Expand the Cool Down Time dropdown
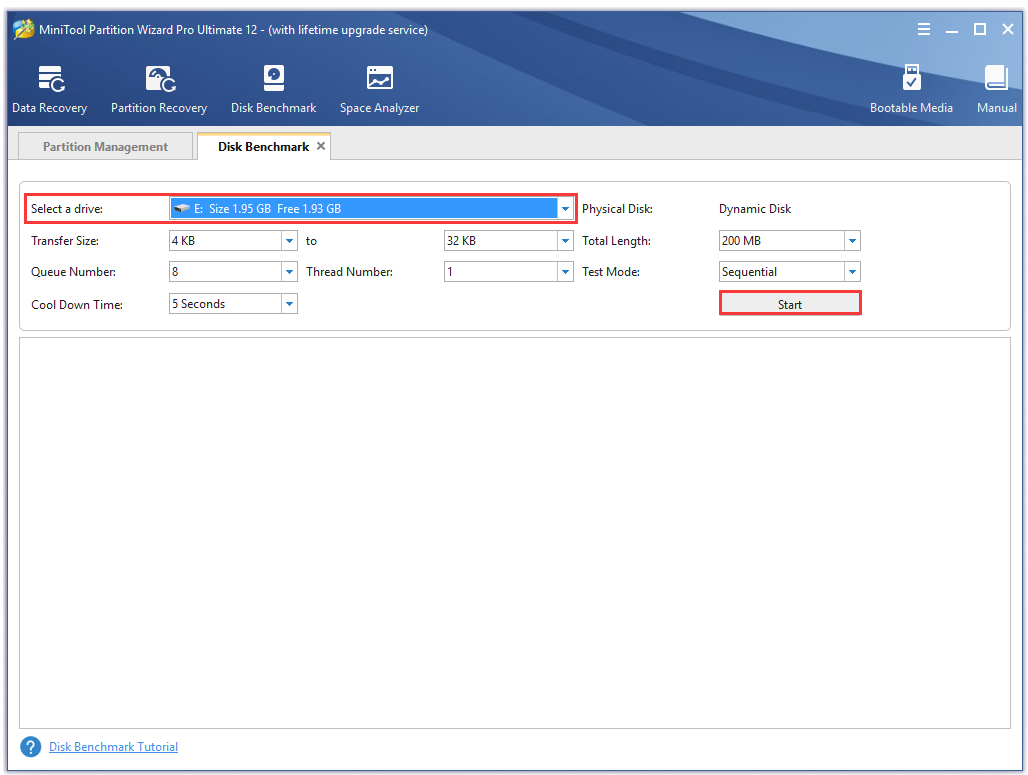This screenshot has width=1028, height=775. [290, 303]
